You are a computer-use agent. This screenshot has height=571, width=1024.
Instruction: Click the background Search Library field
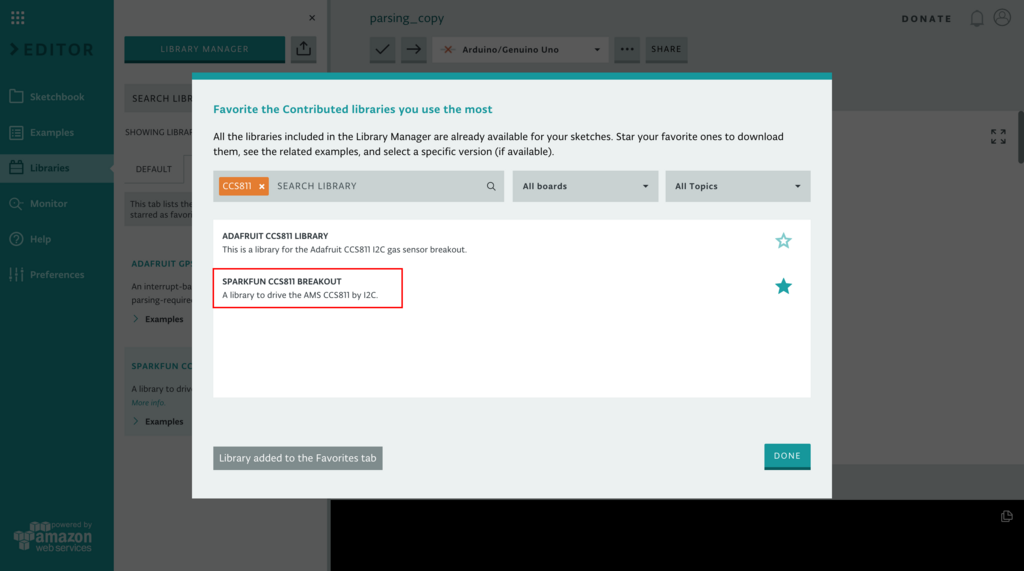(x=159, y=98)
